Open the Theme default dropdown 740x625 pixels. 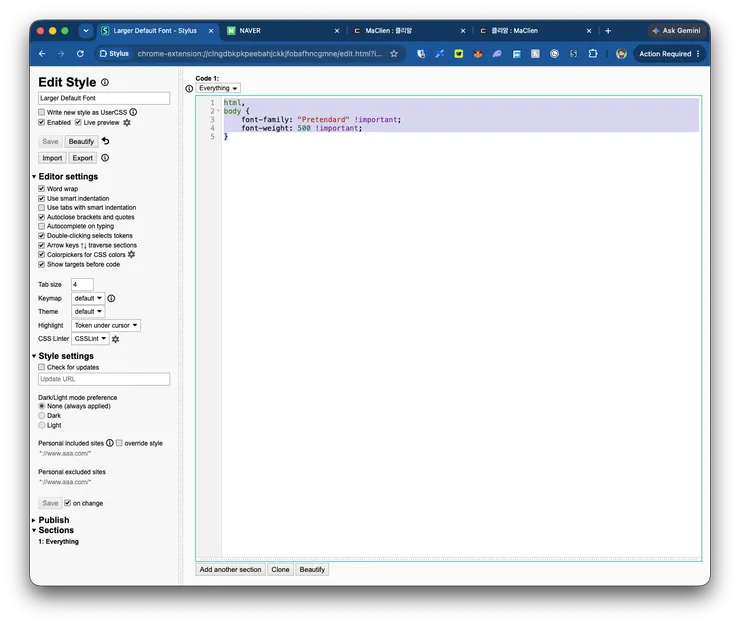pos(88,312)
